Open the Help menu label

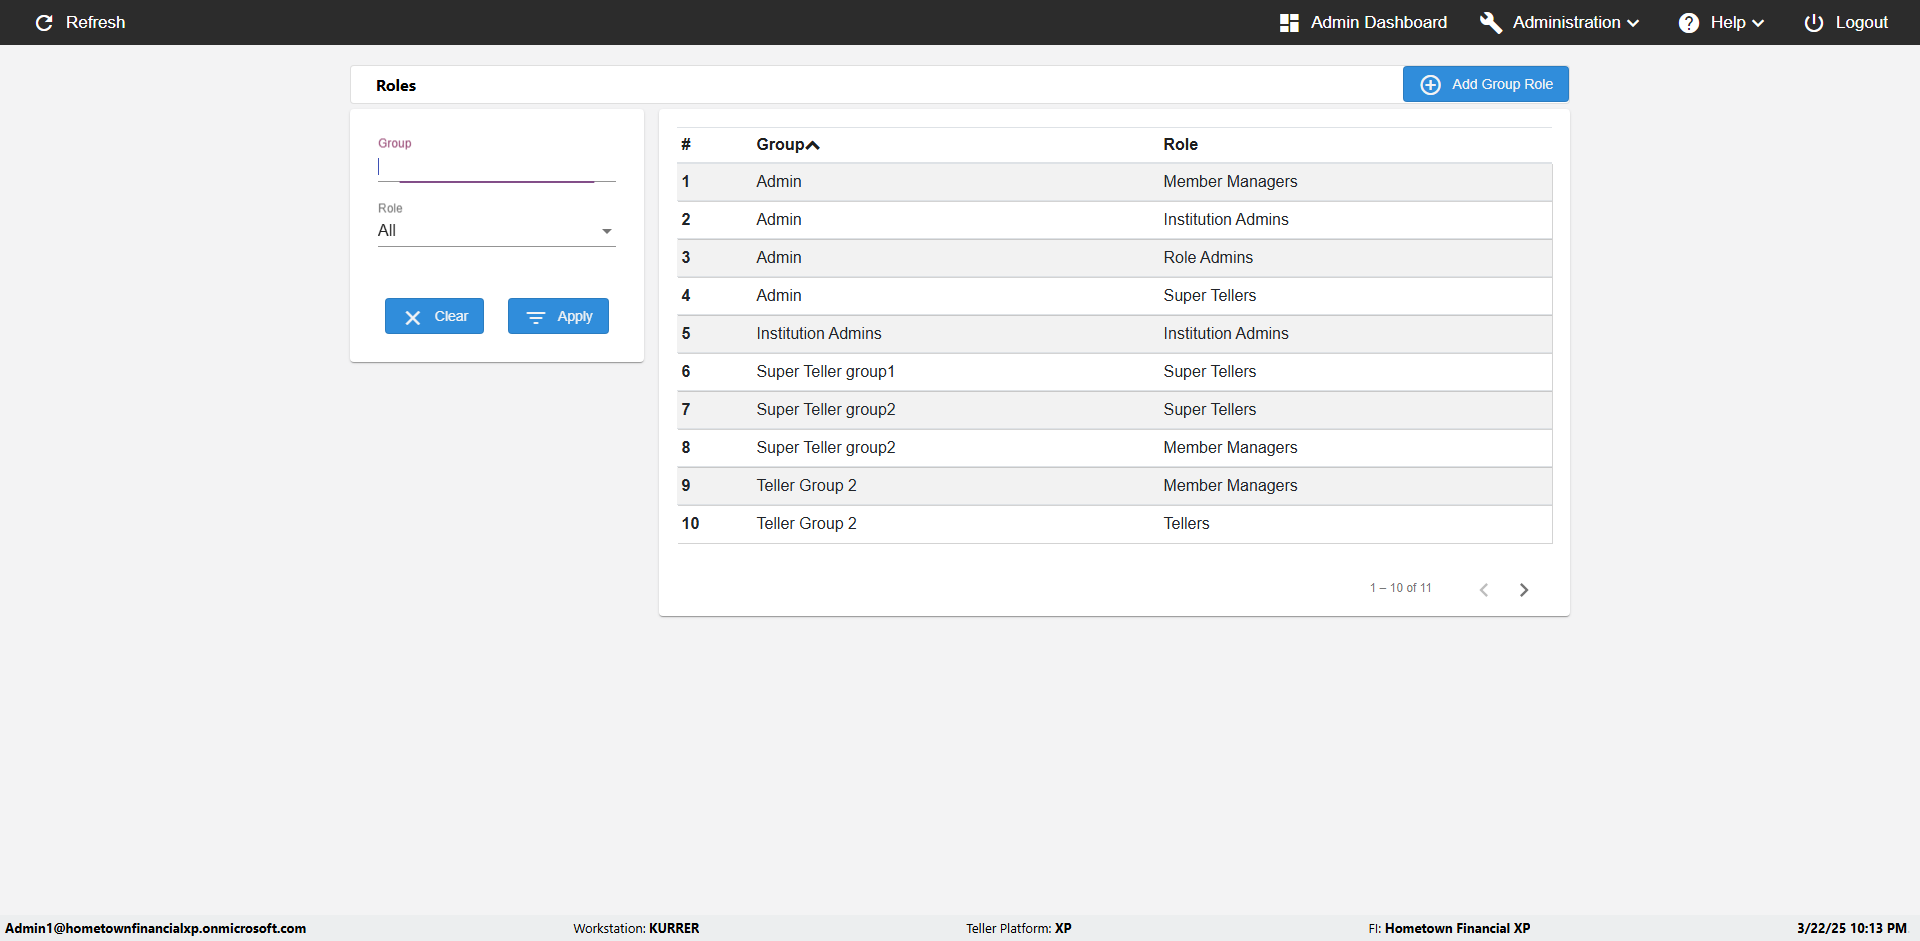[x=1728, y=23]
